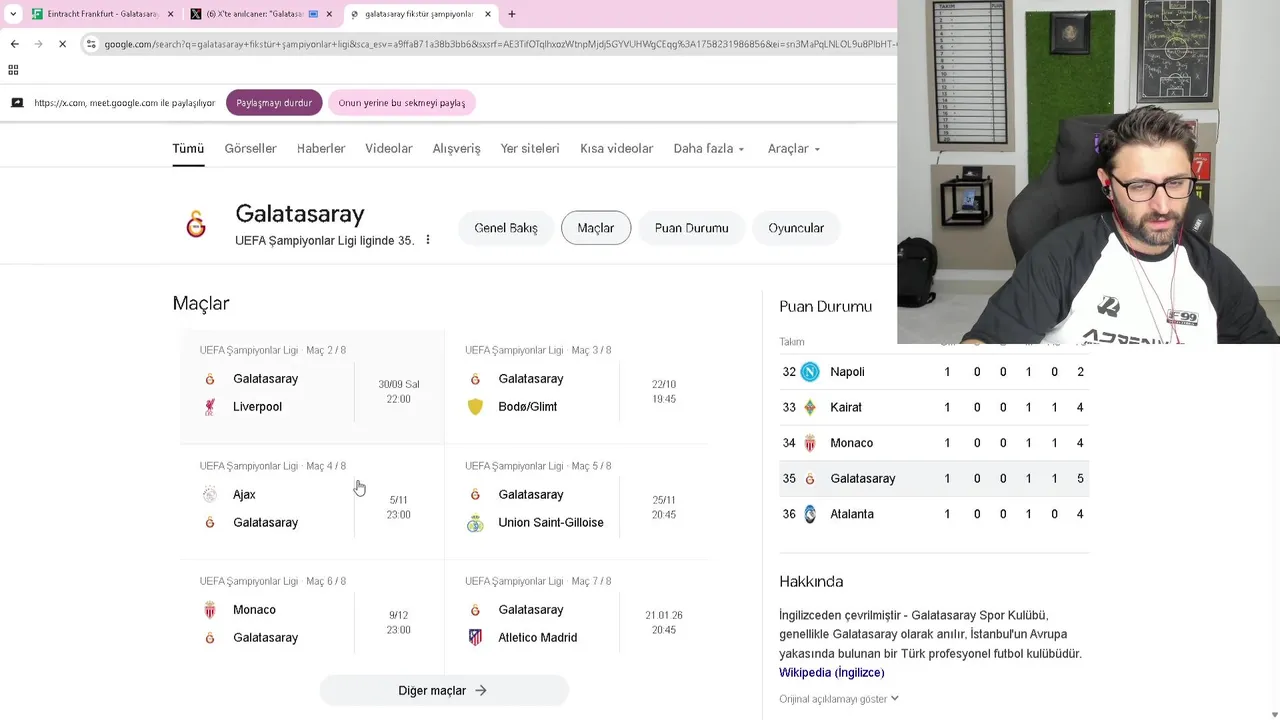Click the Ajax crest icon
This screenshot has width=1280, height=720.
pos(210,494)
